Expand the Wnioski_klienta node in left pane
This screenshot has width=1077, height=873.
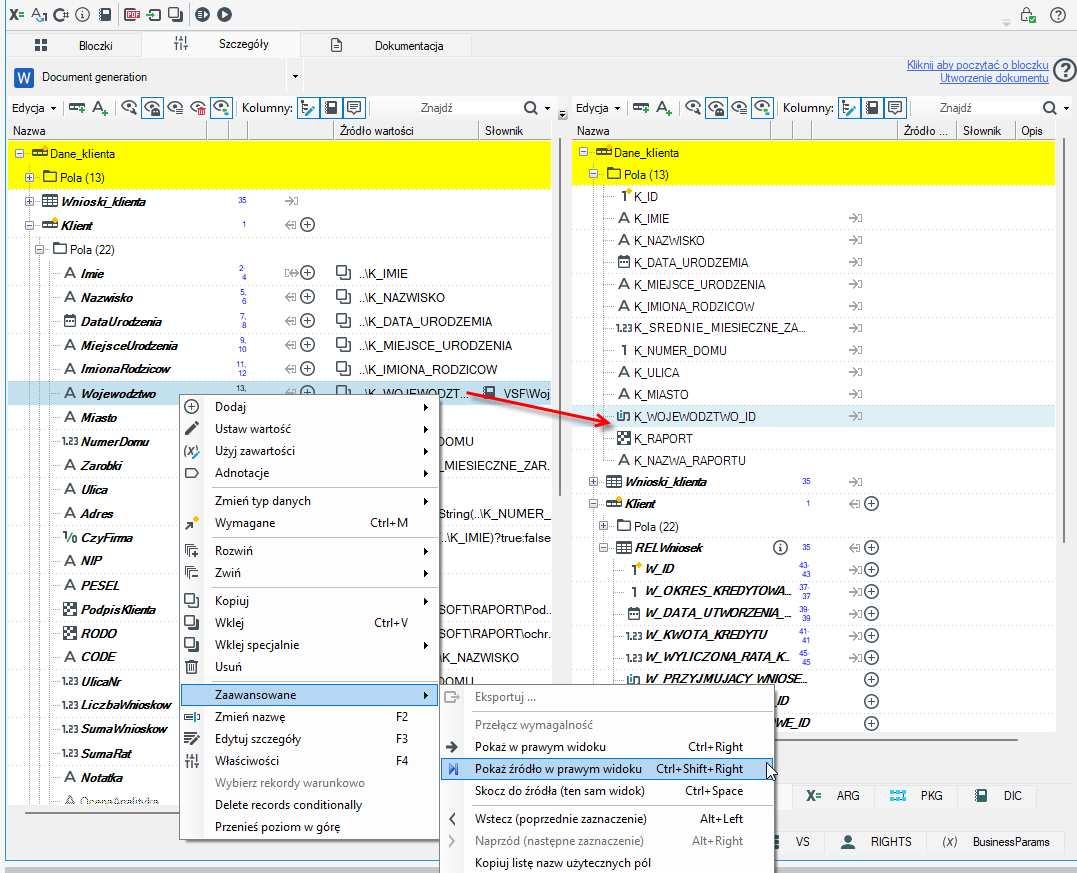click(29, 201)
